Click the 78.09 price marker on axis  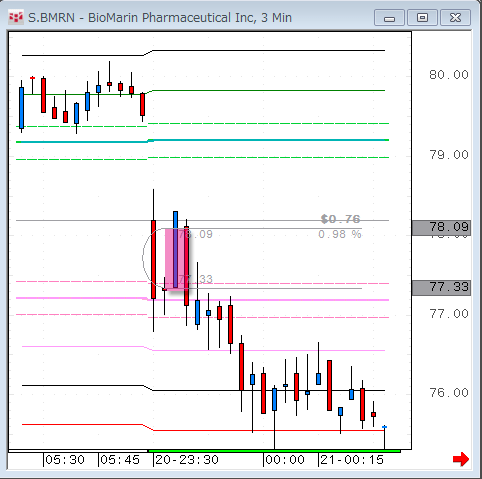[441, 228]
